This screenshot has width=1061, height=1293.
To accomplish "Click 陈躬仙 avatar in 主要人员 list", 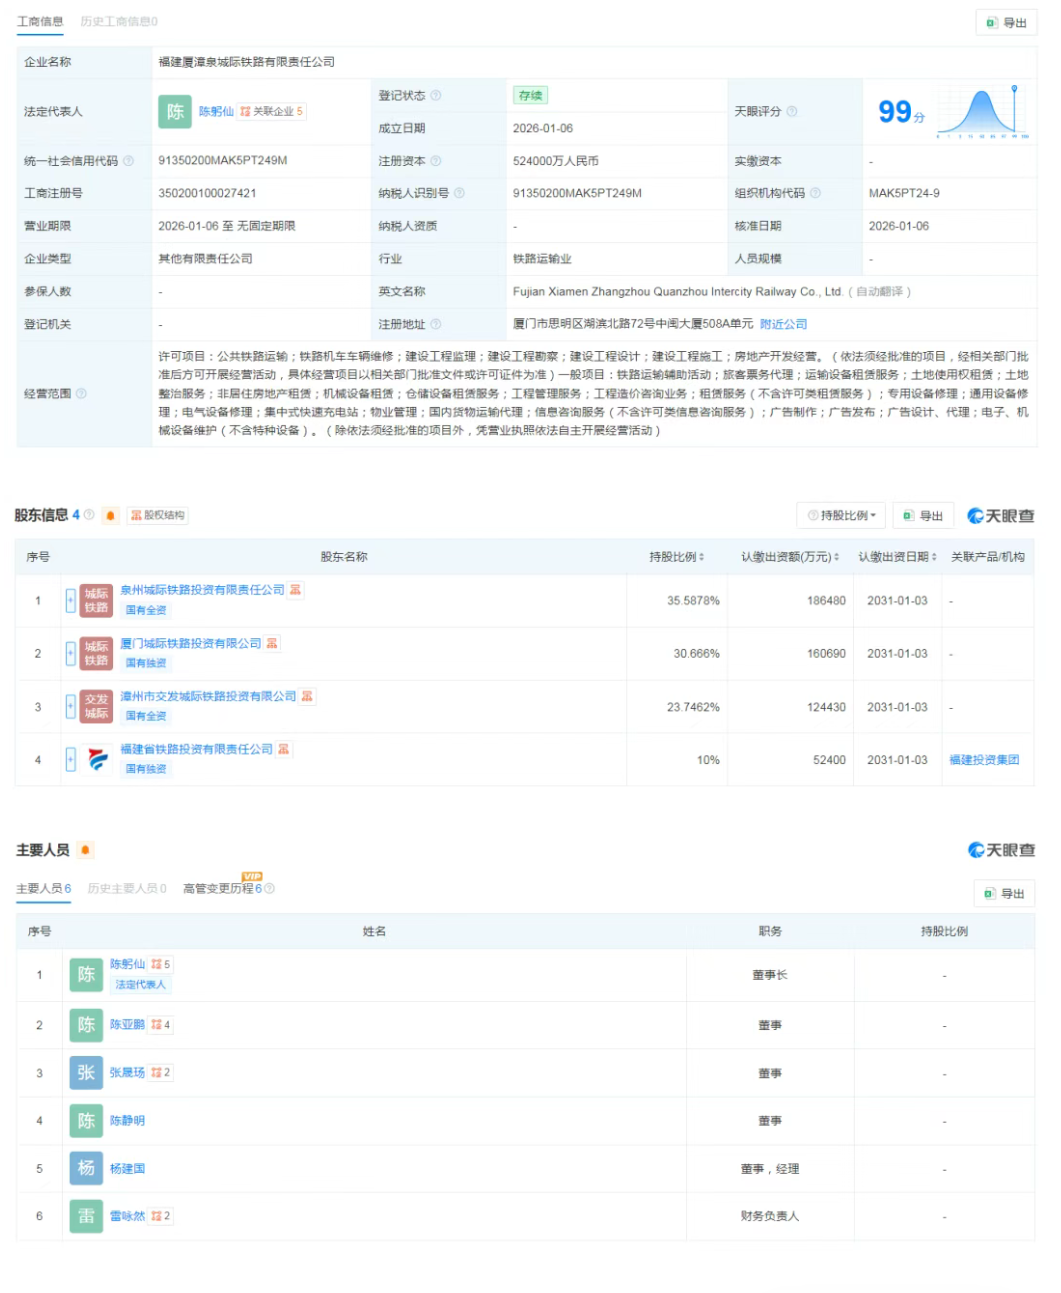I will (85, 975).
